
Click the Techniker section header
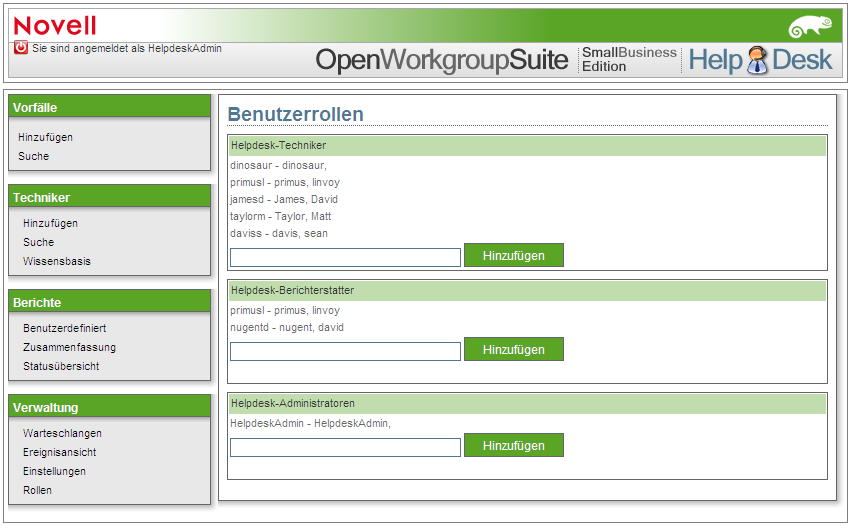109,197
